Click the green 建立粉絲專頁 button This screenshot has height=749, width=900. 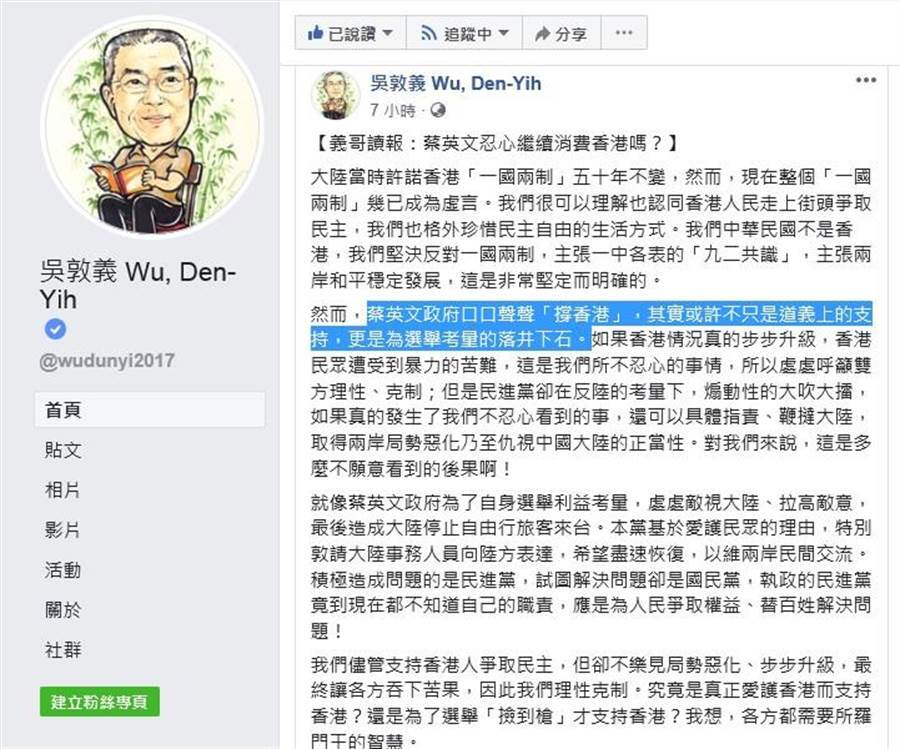100,701
